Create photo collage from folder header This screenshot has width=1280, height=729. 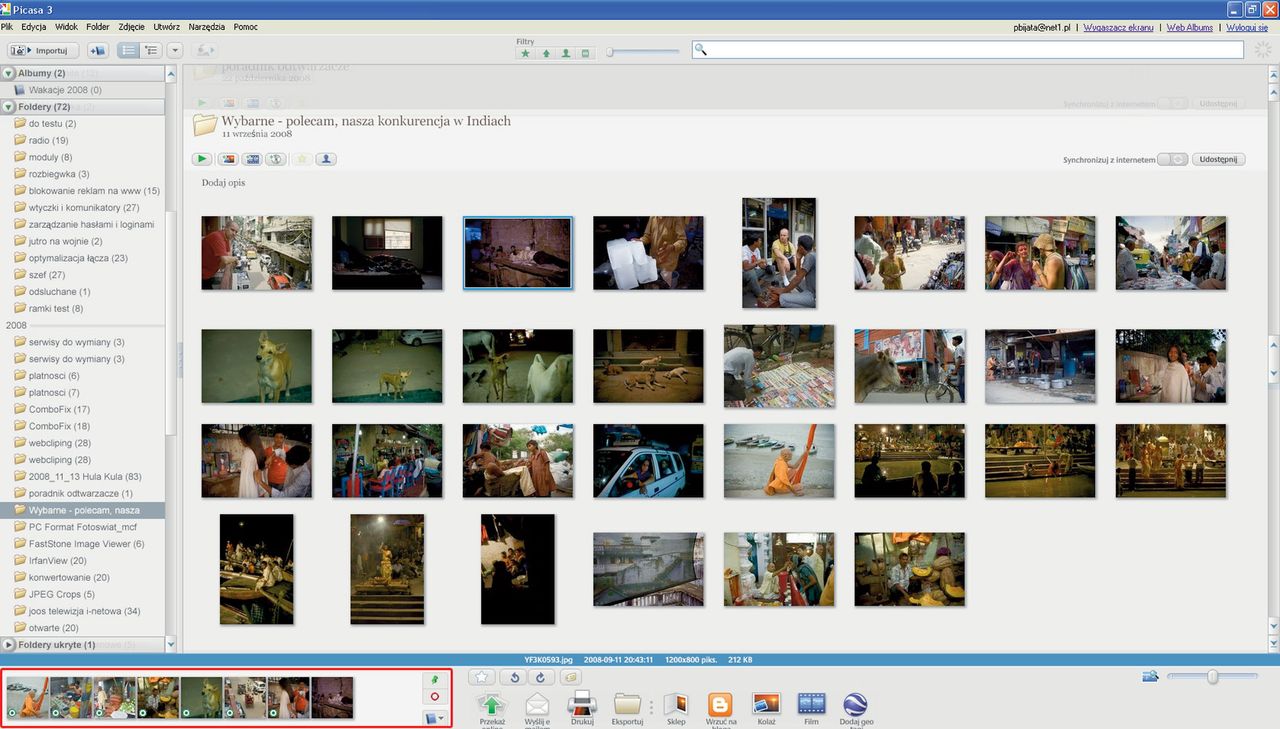(227, 159)
